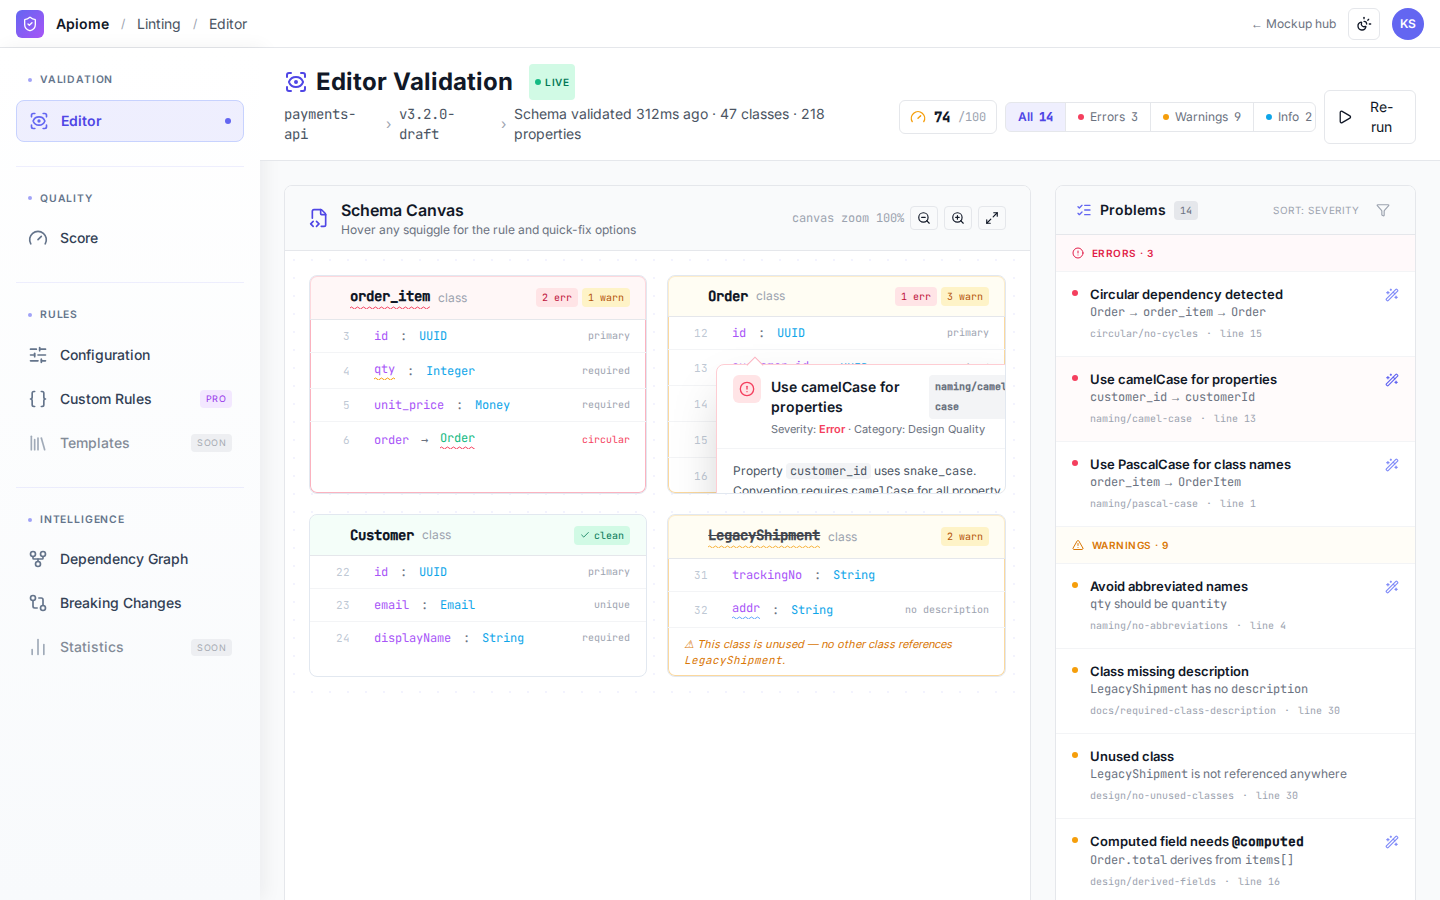The image size is (1440, 900).
Task: Open the Score sidebar item
Action: (130, 238)
